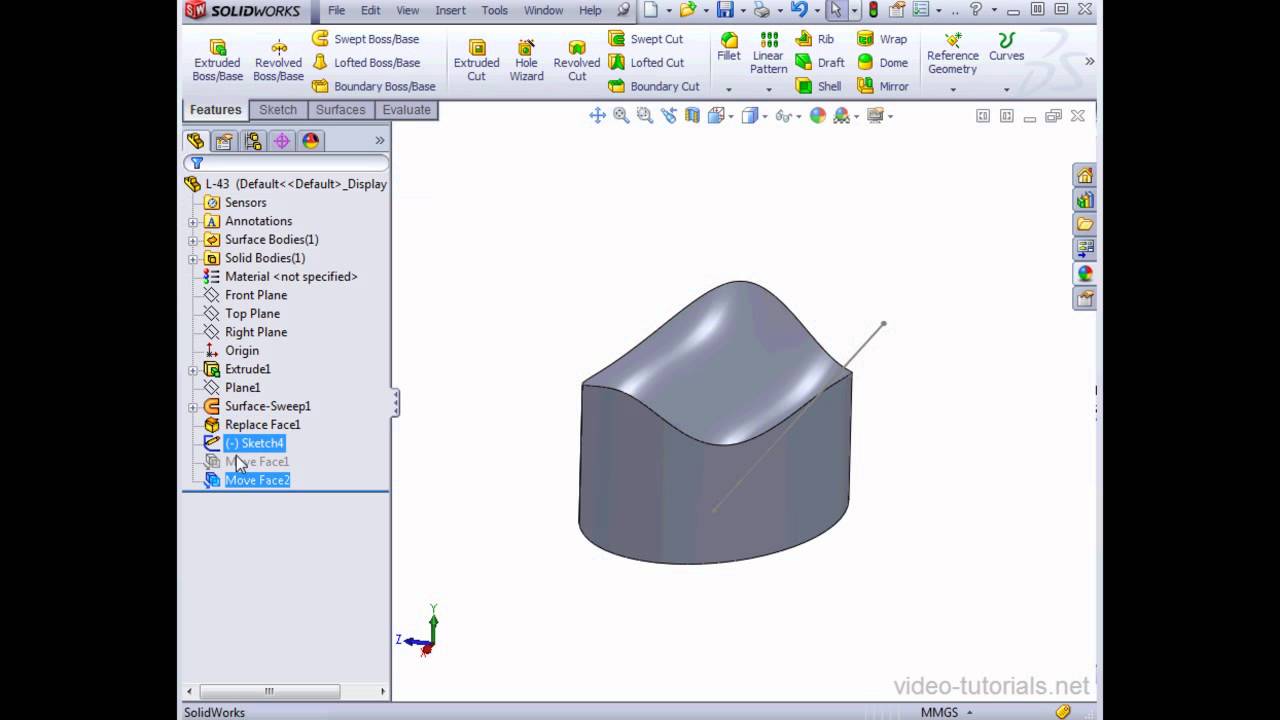Expand FeatureManager tabs chevron

(380, 141)
